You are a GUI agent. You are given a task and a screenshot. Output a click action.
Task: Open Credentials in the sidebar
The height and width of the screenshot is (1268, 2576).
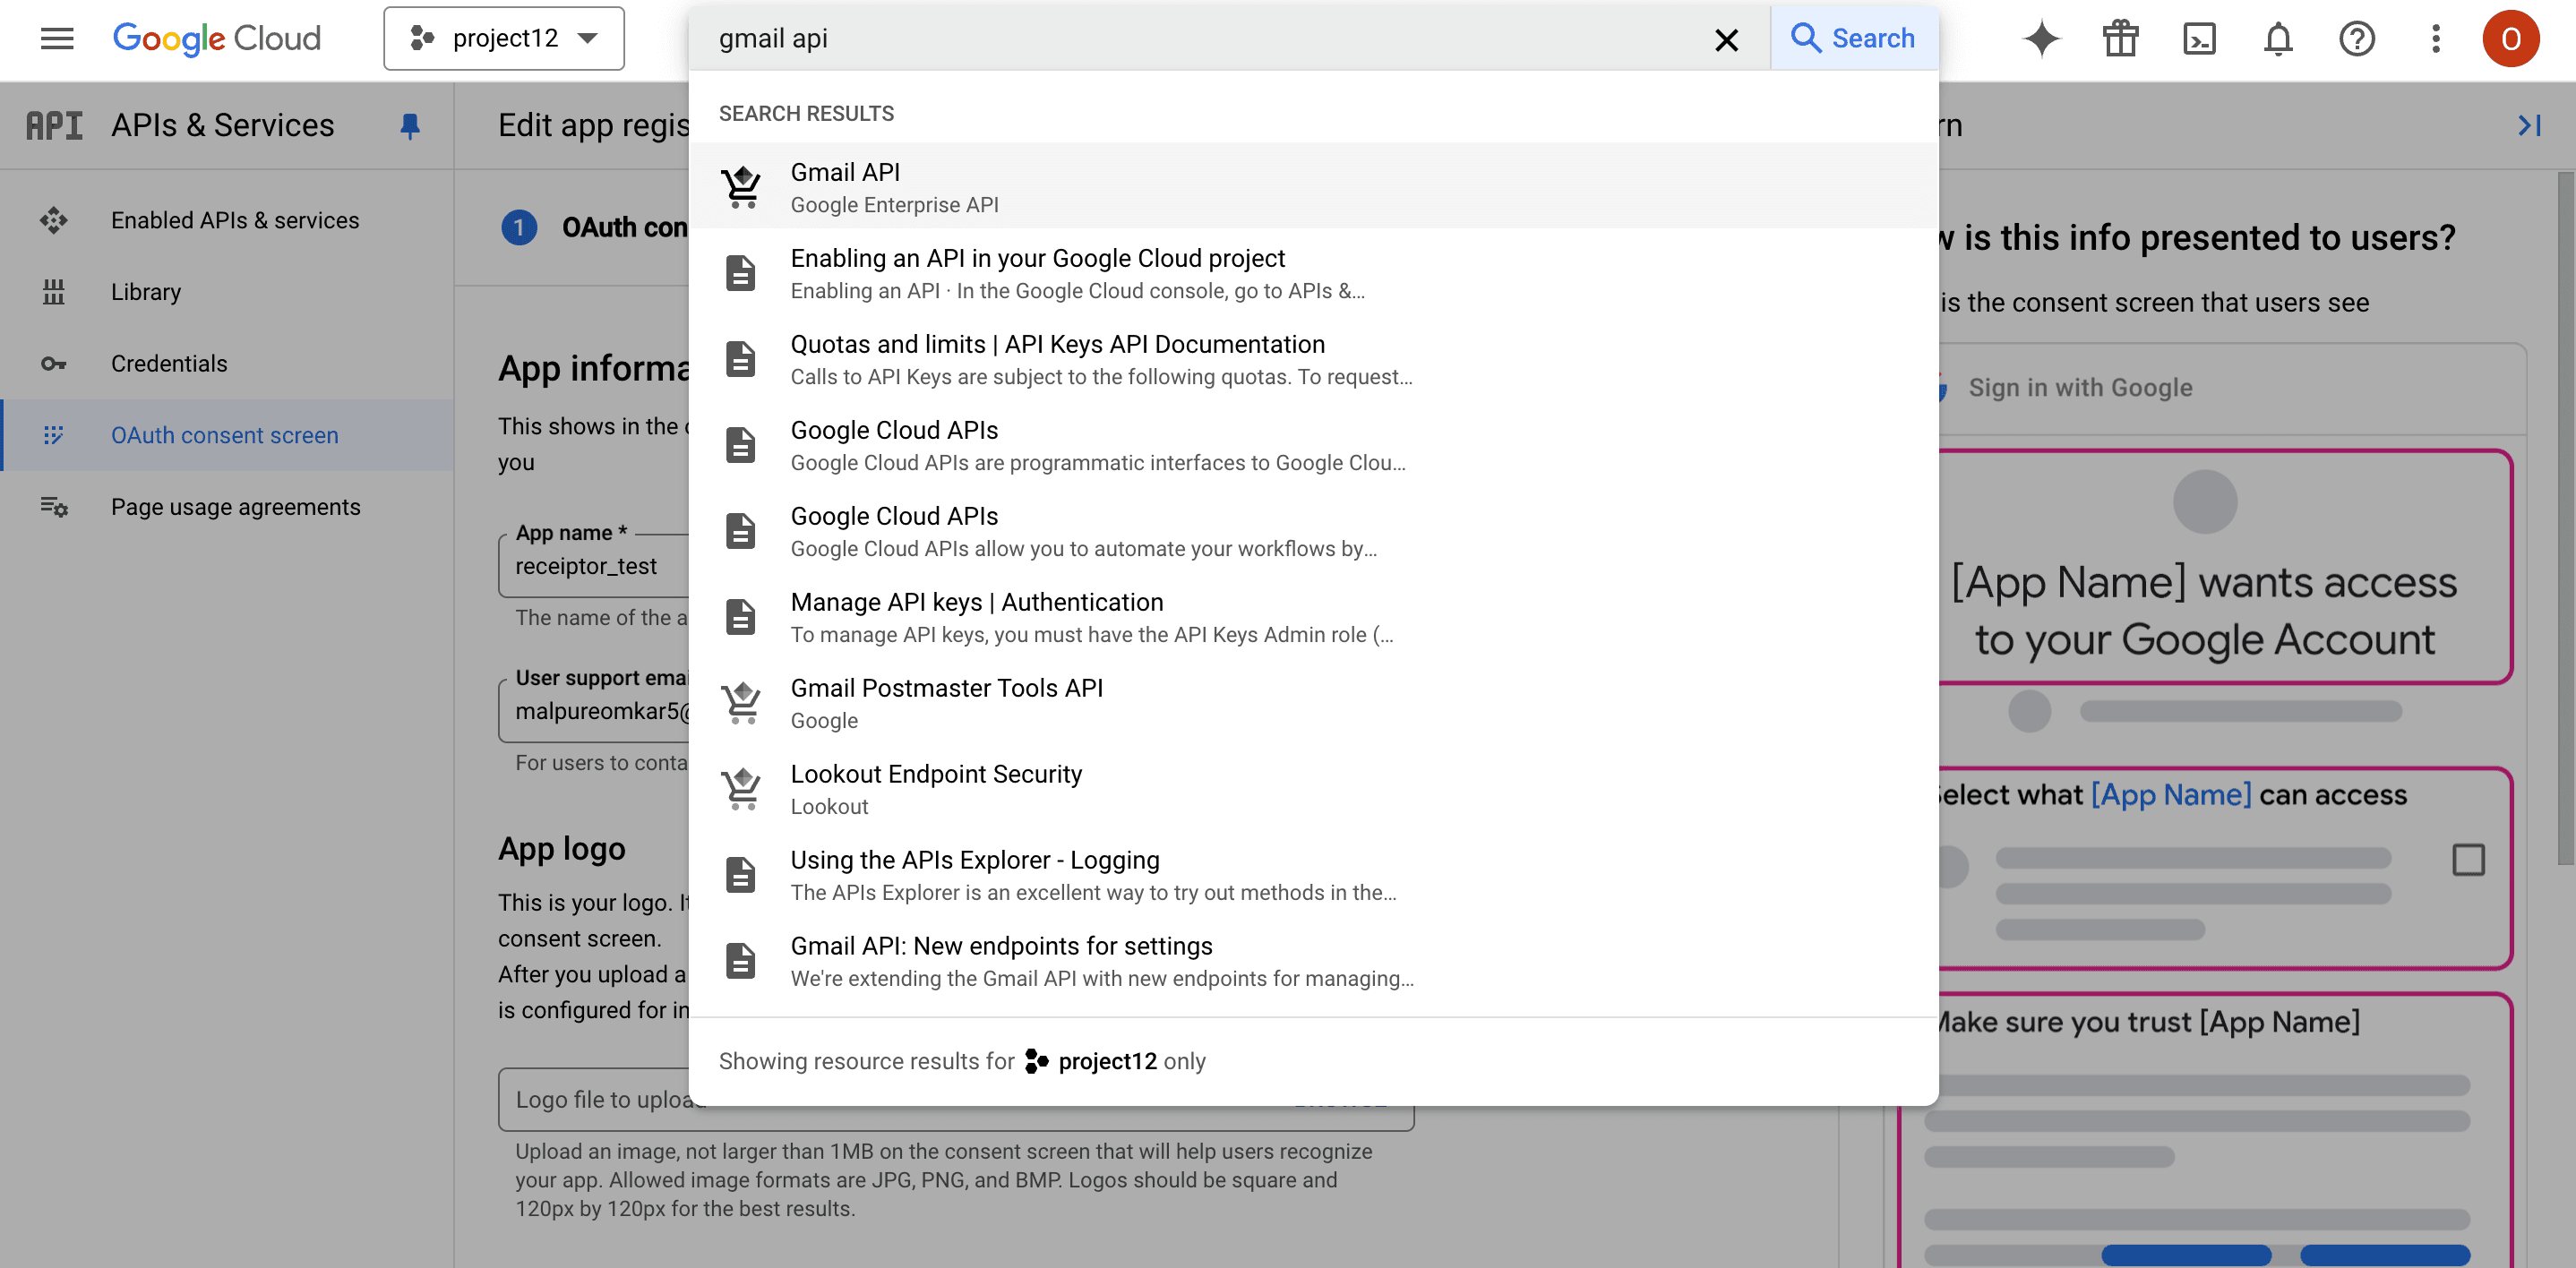(169, 364)
